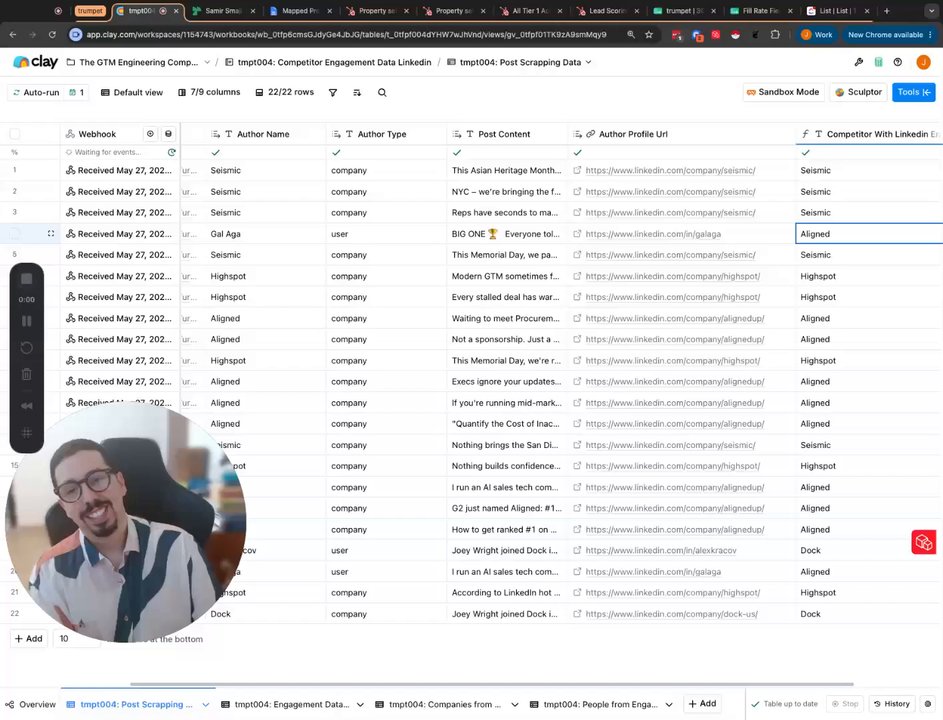This screenshot has height=720, width=943.
Task: Click the green notebook icon in header
Action: tap(879, 62)
